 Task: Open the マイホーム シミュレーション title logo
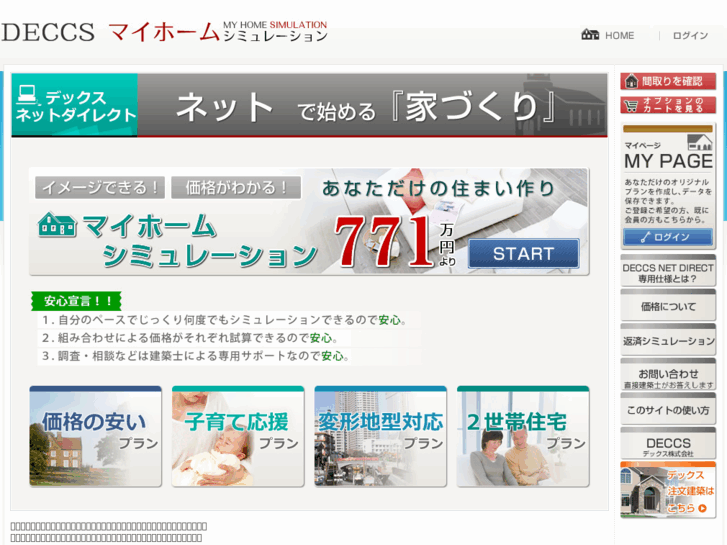click(x=218, y=32)
